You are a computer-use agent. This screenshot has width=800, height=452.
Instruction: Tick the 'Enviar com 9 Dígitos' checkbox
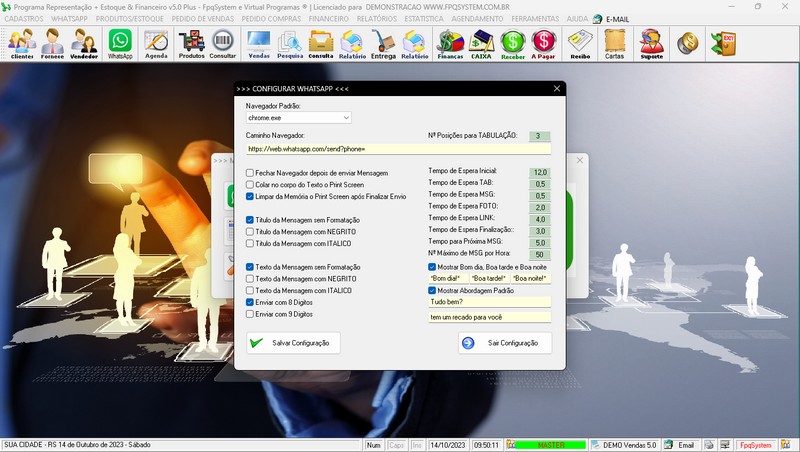click(251, 314)
